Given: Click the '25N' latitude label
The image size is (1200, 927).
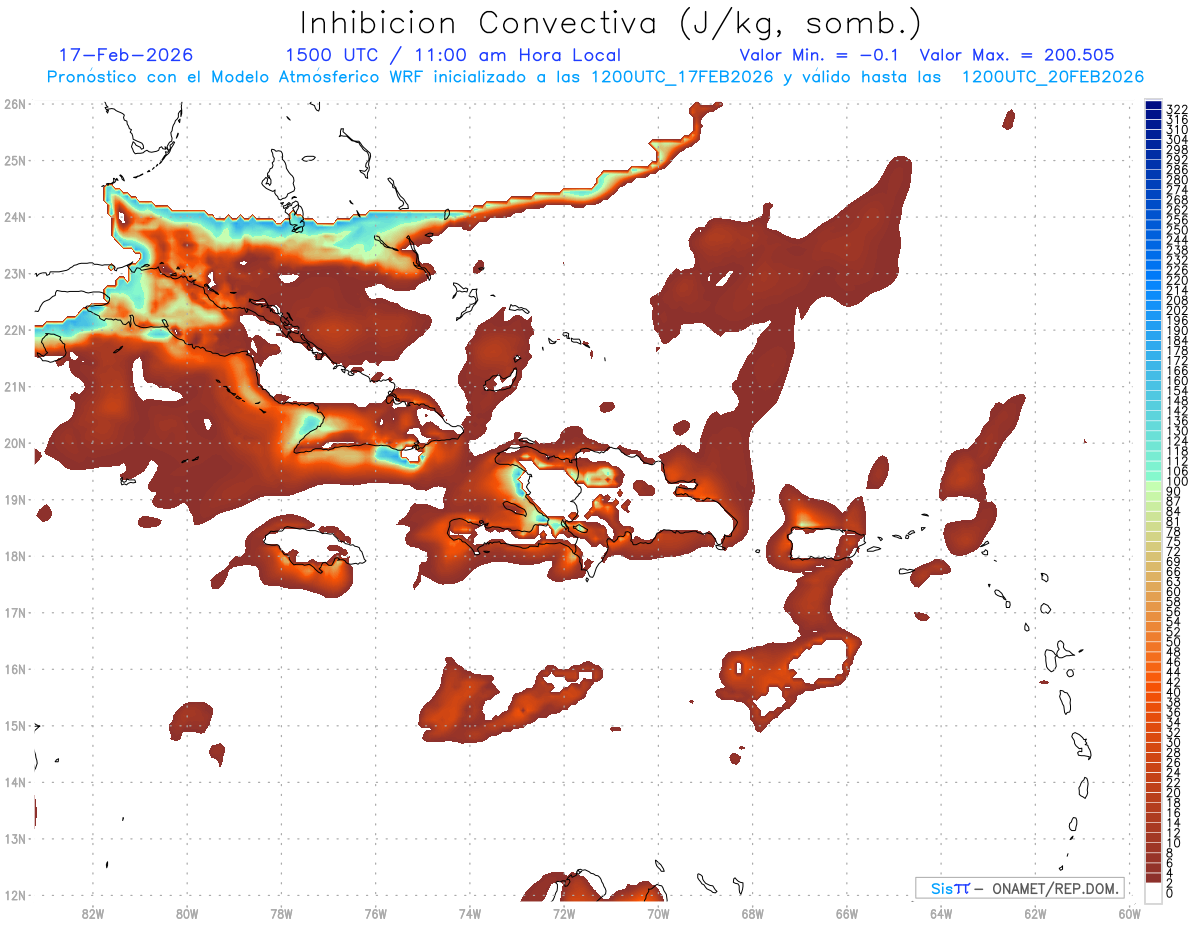Looking at the screenshot, I should 14,160.
